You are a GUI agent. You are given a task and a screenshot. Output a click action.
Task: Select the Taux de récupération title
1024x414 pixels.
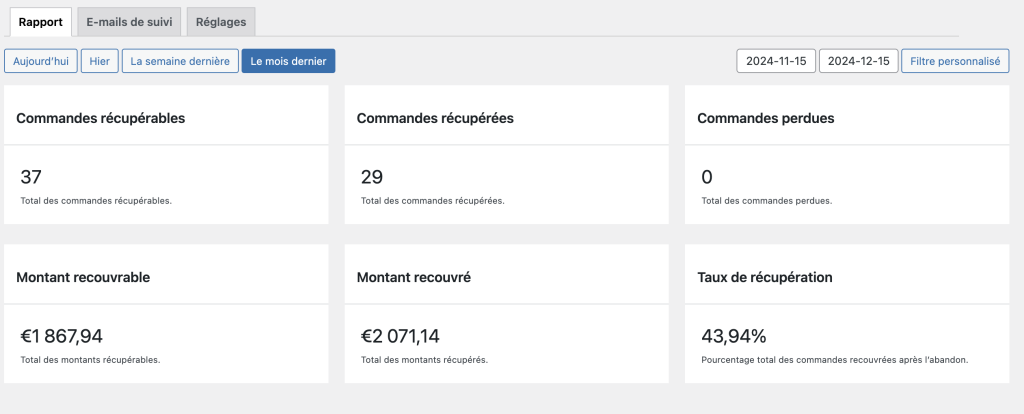tap(765, 277)
